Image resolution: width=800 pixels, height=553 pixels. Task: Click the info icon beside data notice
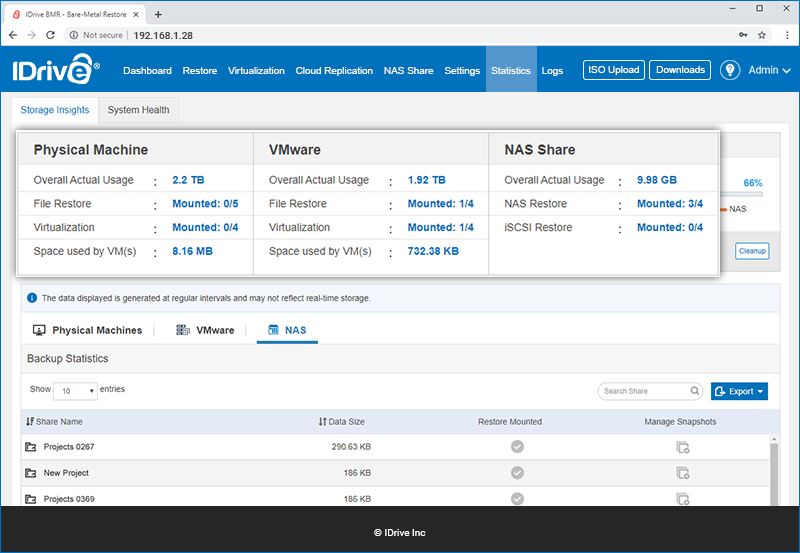[32, 298]
